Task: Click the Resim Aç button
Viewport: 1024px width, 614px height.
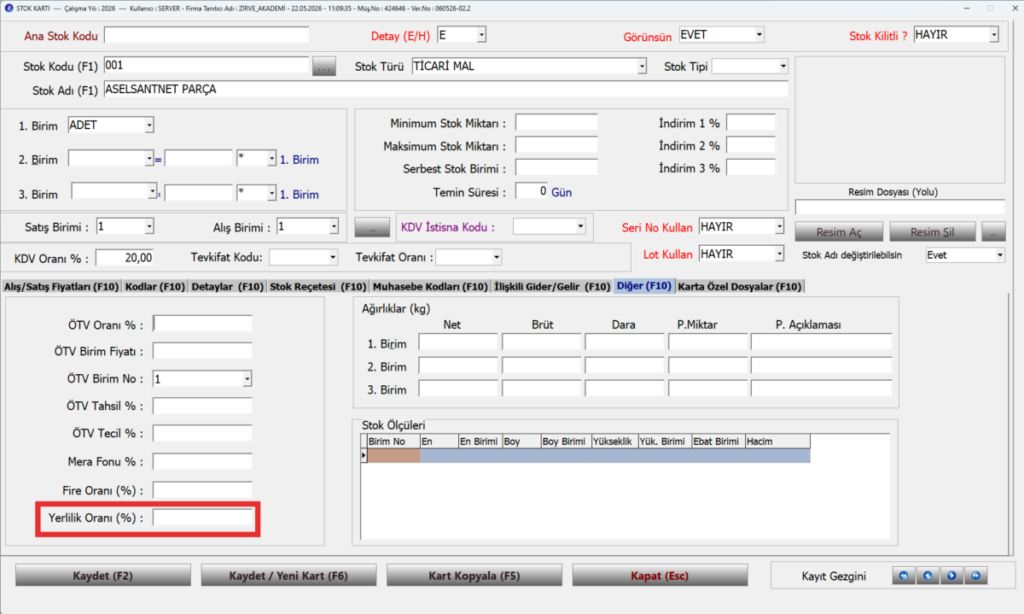Action: coord(839,232)
